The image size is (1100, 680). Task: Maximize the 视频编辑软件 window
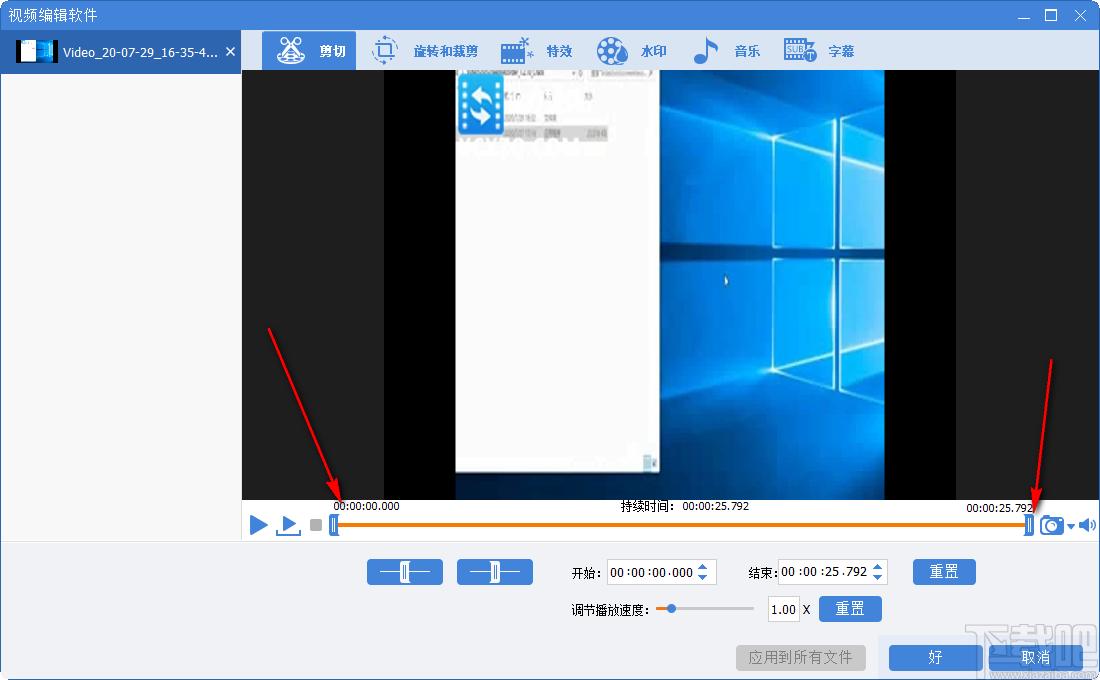(x=1050, y=15)
